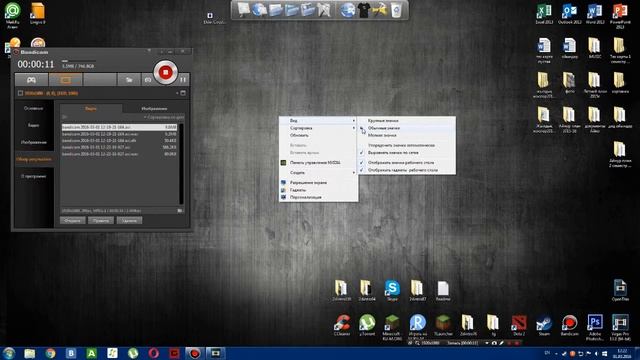Choose Обновить in the desktop context menu
640x360 pixels.
coord(318,136)
